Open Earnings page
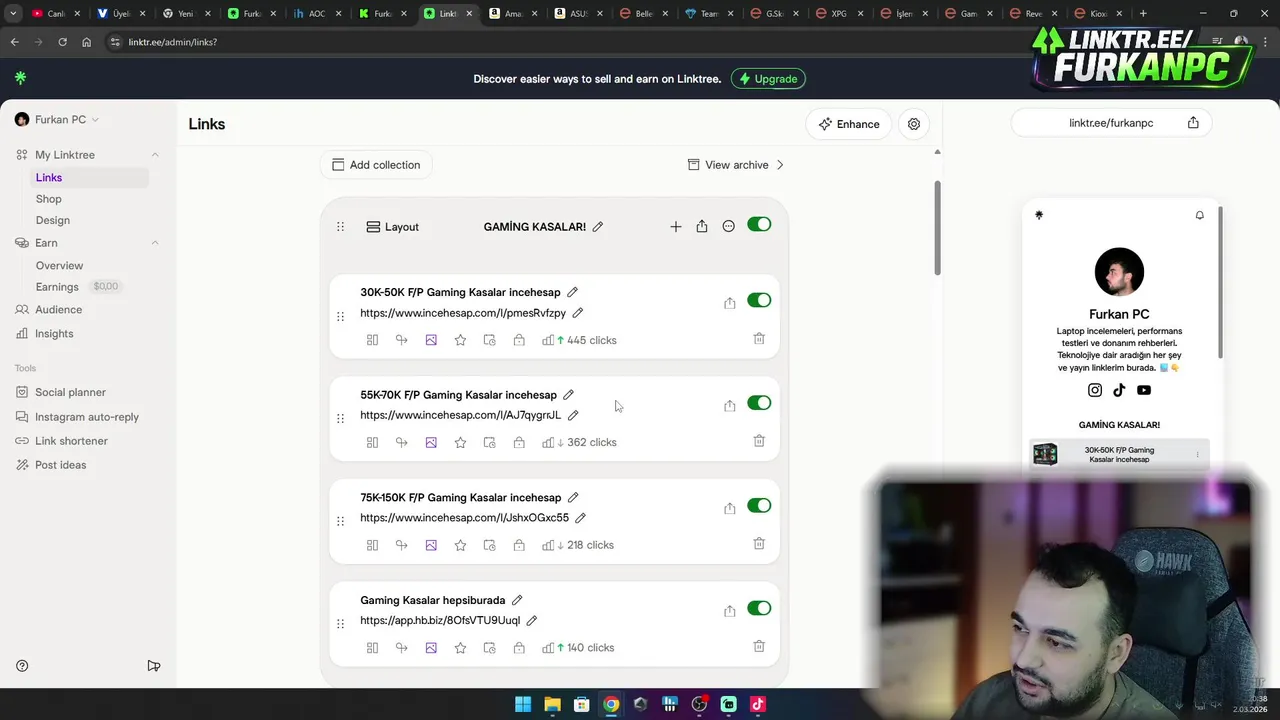1280x720 pixels. 57,287
